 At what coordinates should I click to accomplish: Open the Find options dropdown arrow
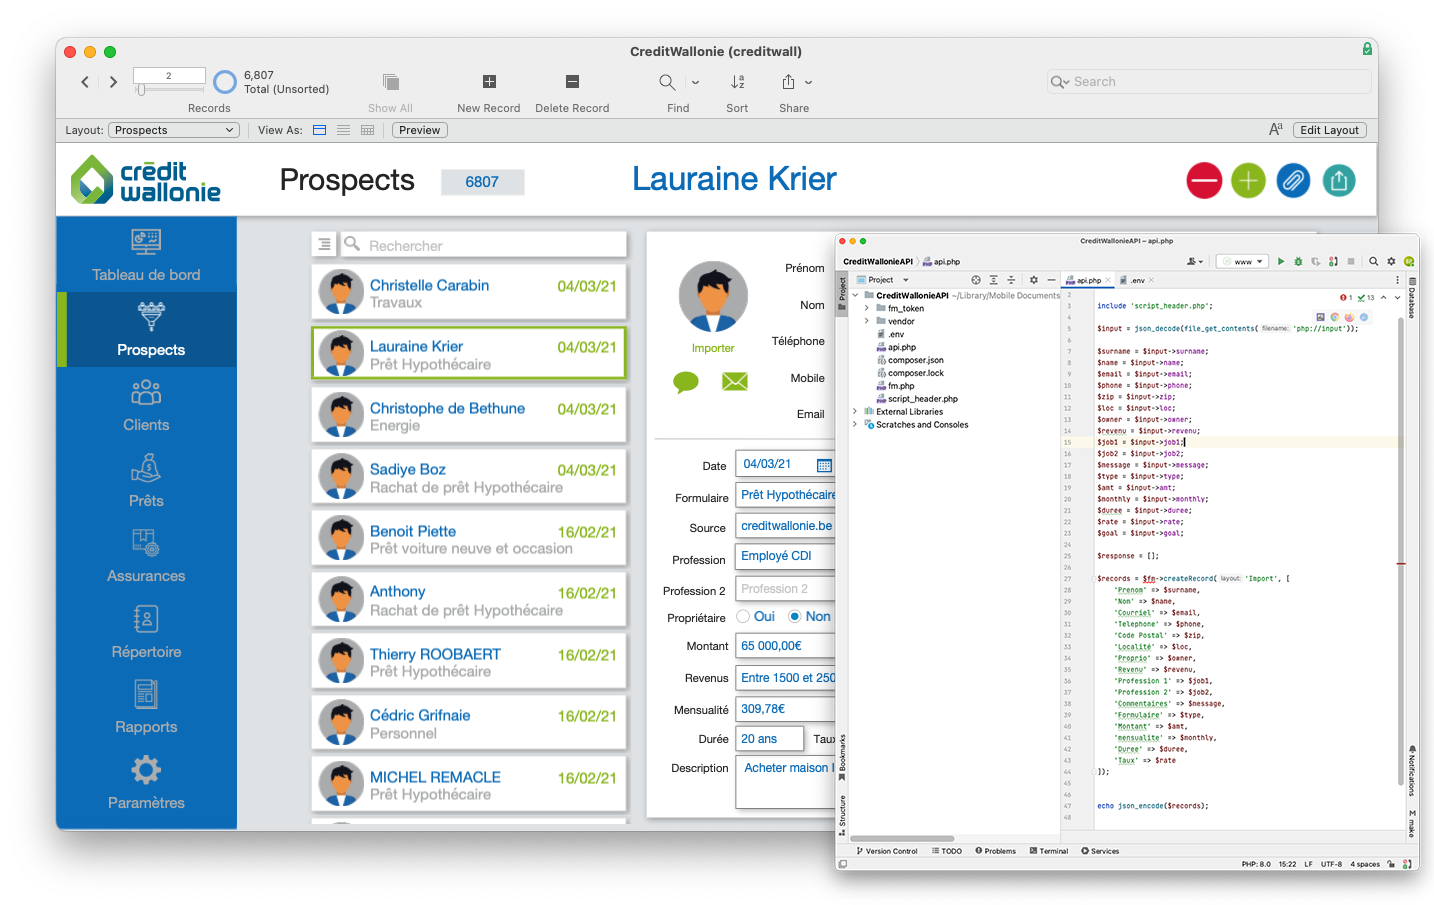coord(695,82)
